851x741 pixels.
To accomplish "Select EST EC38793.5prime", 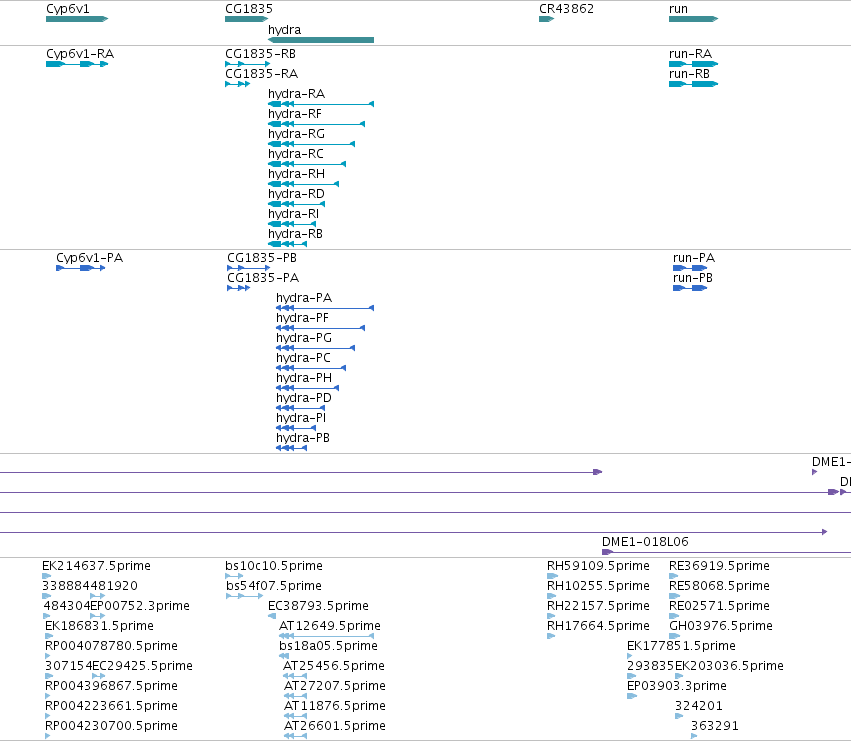I will tap(319, 606).
